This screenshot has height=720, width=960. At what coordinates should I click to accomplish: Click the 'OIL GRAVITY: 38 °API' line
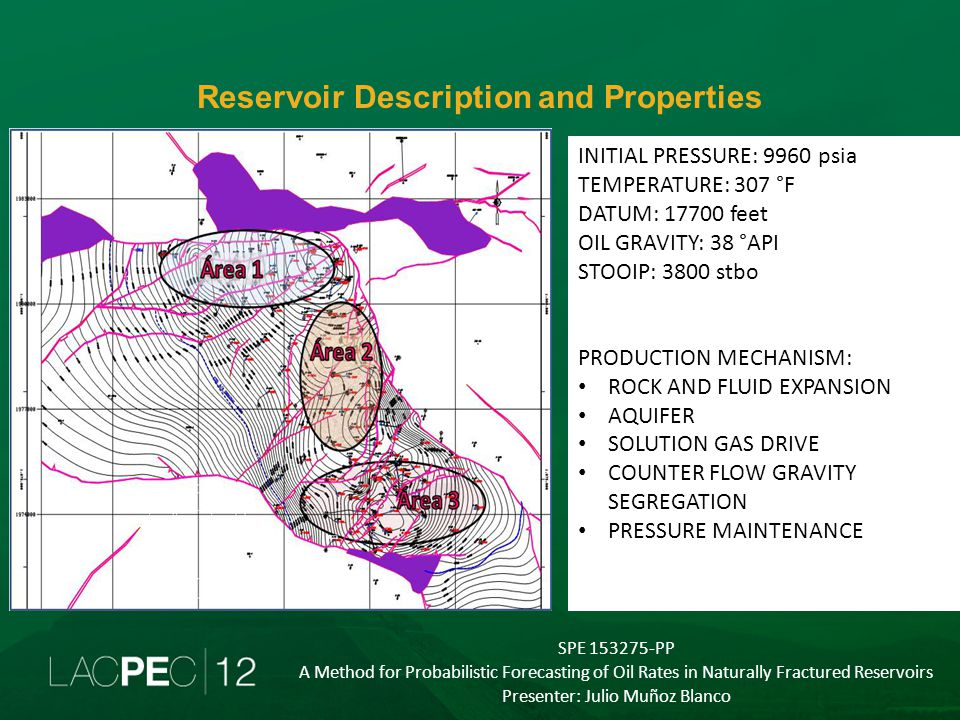[x=678, y=242]
